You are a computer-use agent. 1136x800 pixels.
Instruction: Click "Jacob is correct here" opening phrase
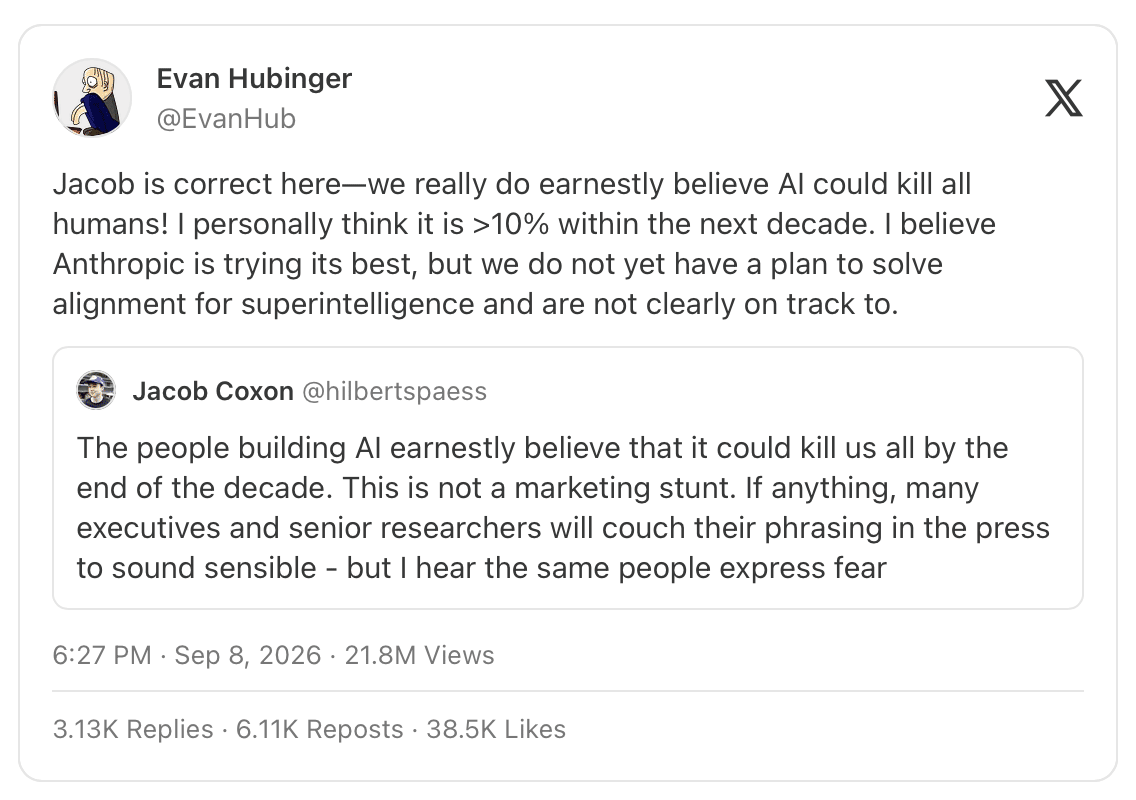196,184
